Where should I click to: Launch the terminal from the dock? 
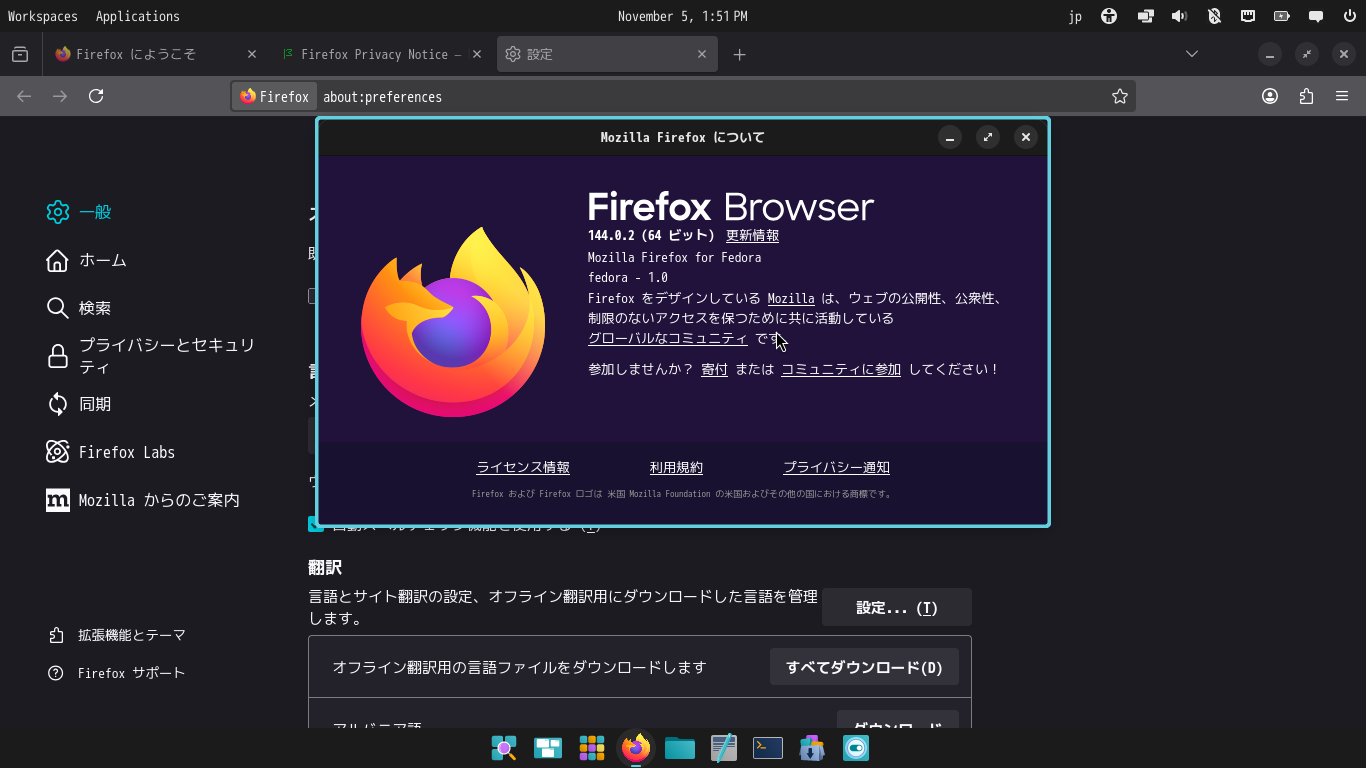[x=768, y=747]
